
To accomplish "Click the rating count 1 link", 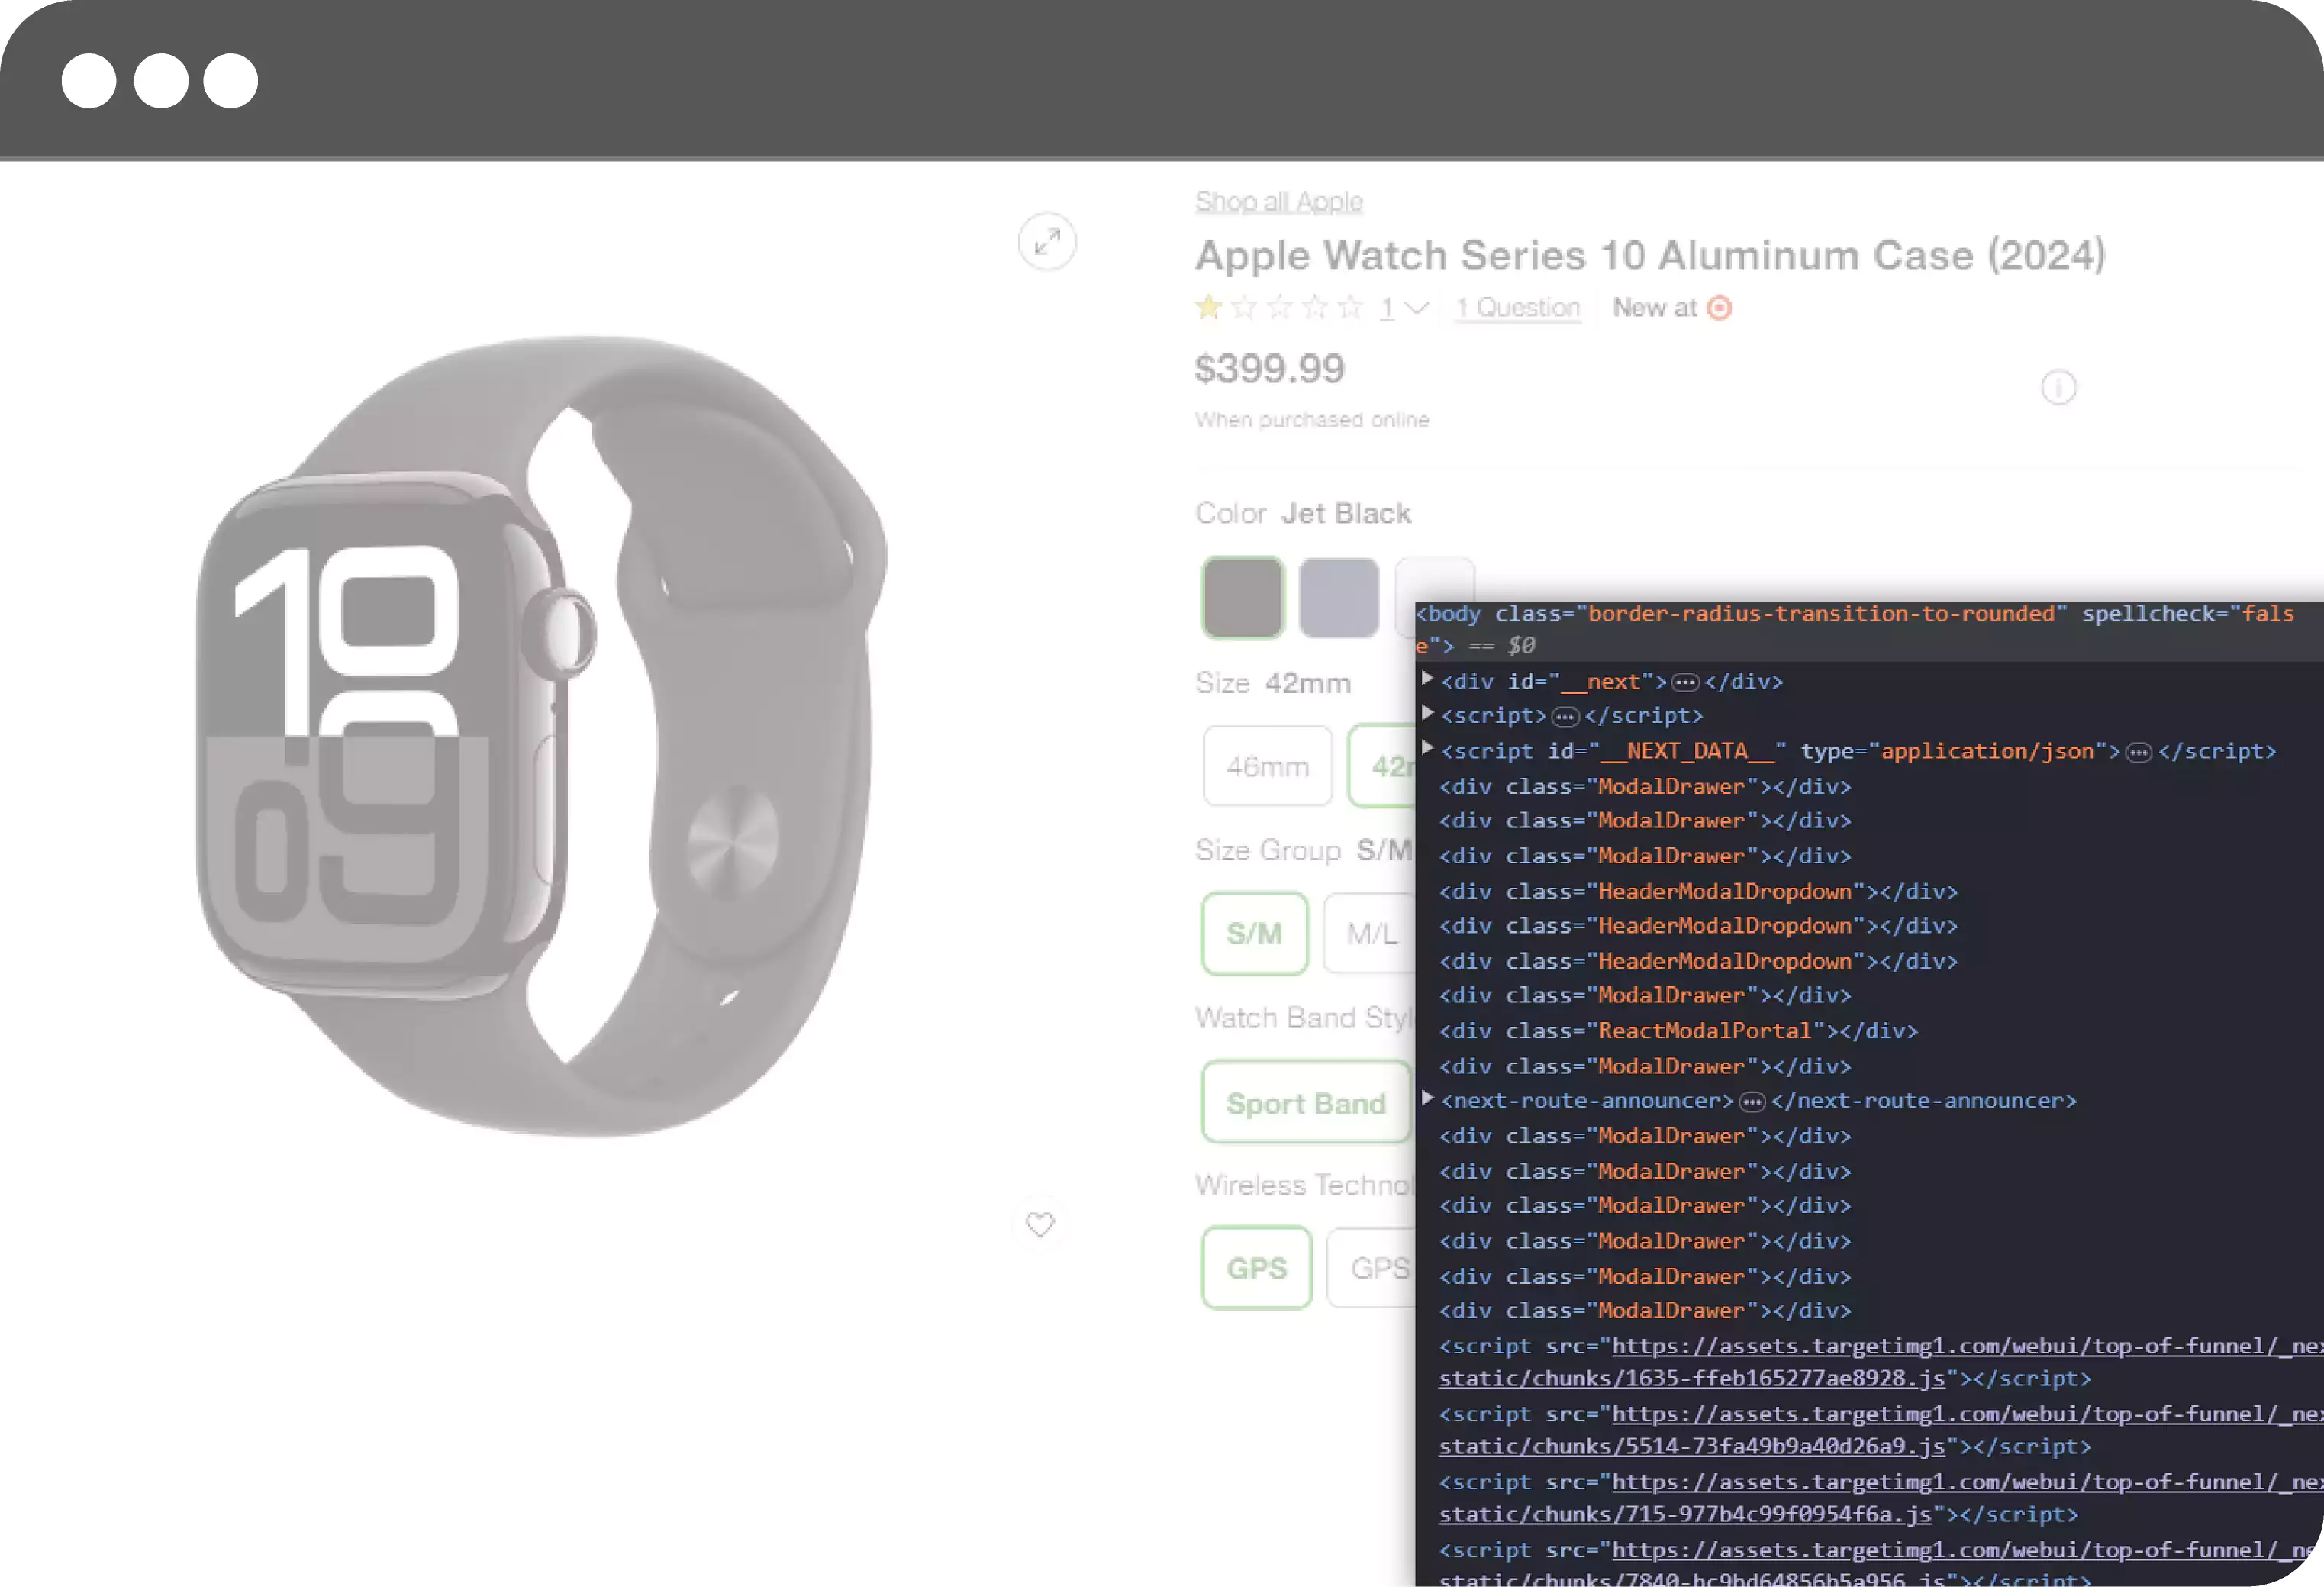I will (1387, 308).
